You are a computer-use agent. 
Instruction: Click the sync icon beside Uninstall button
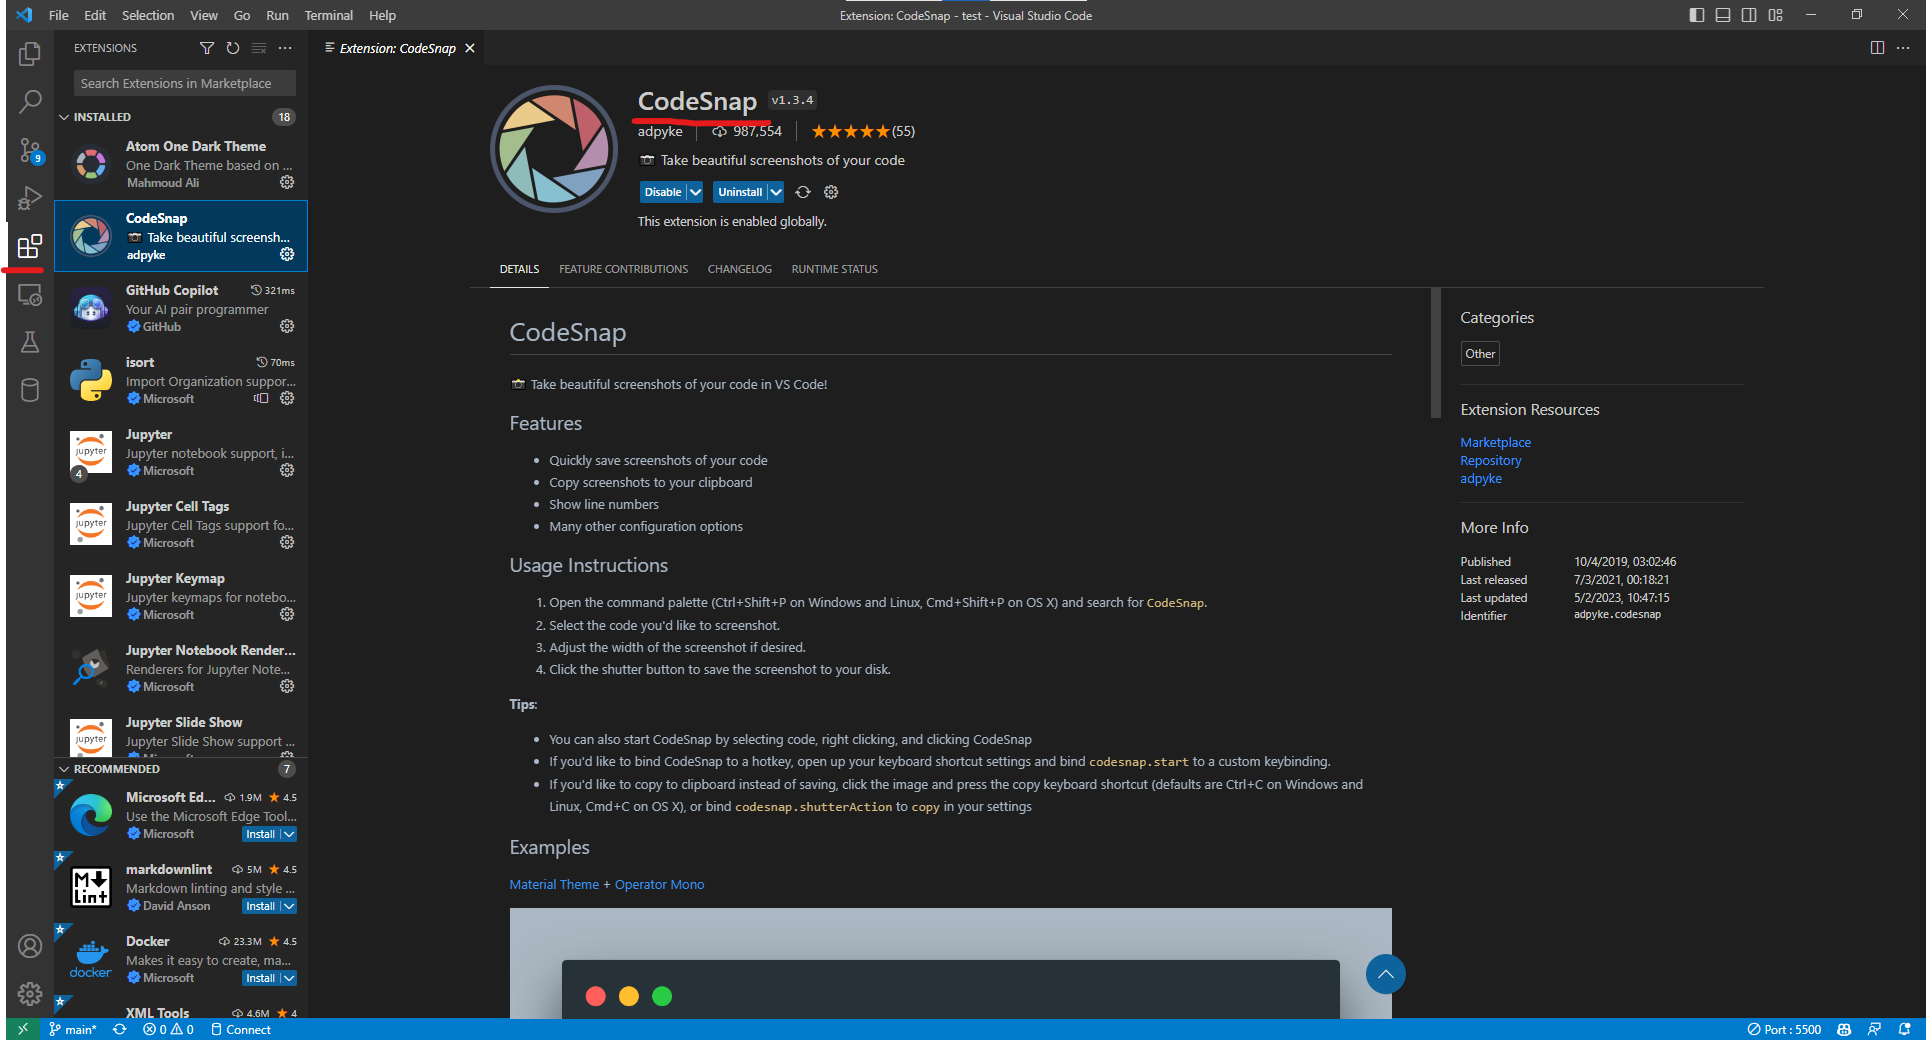click(803, 192)
